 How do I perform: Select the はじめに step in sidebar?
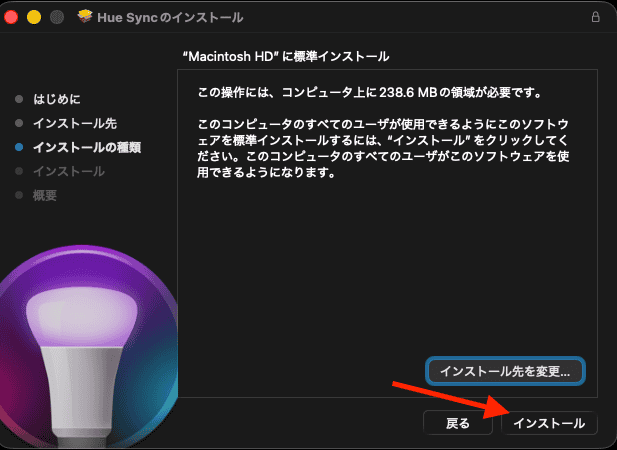pos(57,99)
